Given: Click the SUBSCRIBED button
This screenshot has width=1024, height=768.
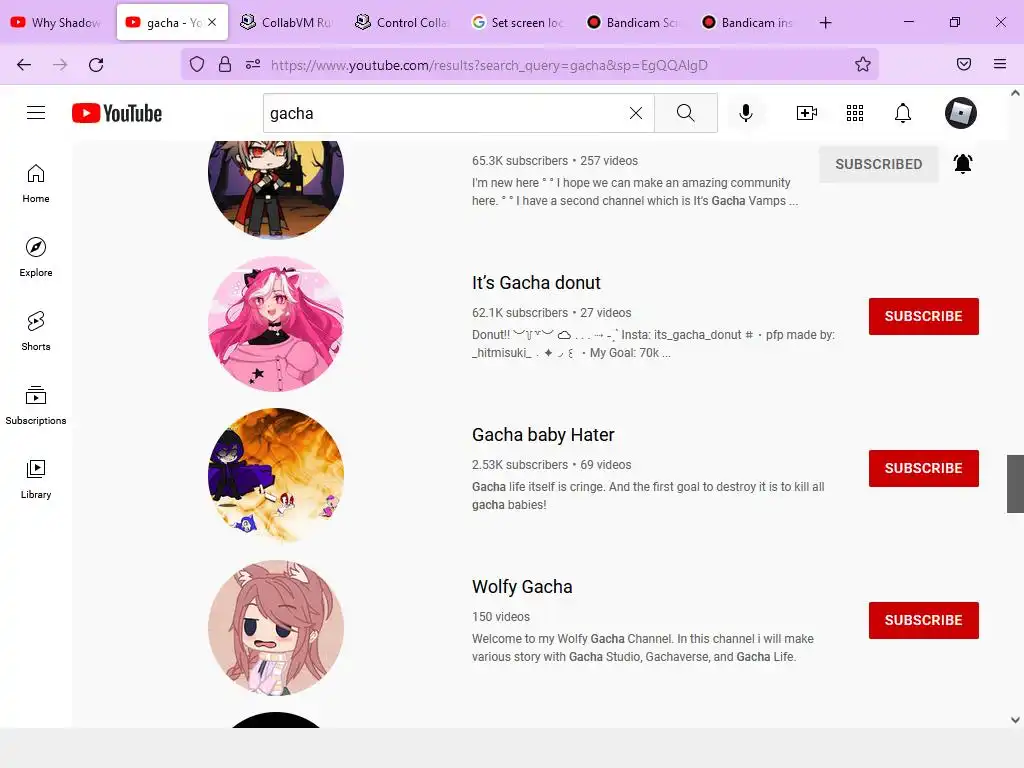Looking at the screenshot, I should (x=878, y=164).
